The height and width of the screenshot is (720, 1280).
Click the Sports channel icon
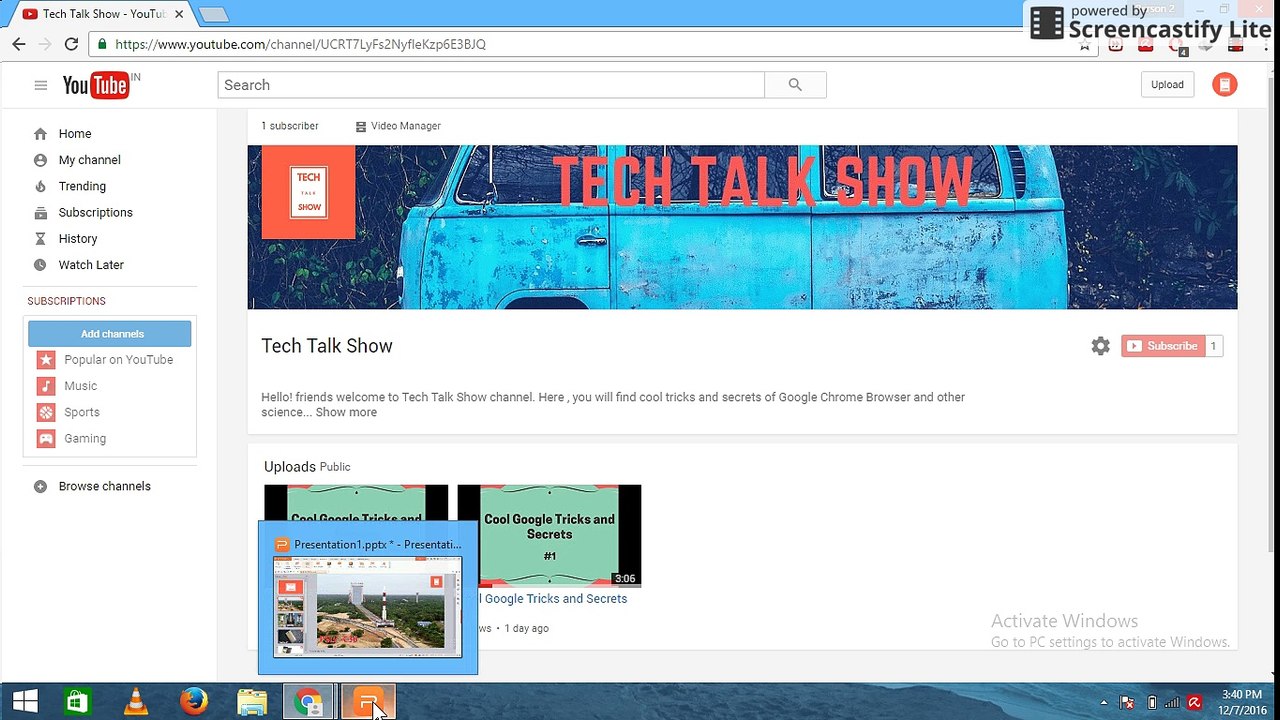tap(46, 412)
